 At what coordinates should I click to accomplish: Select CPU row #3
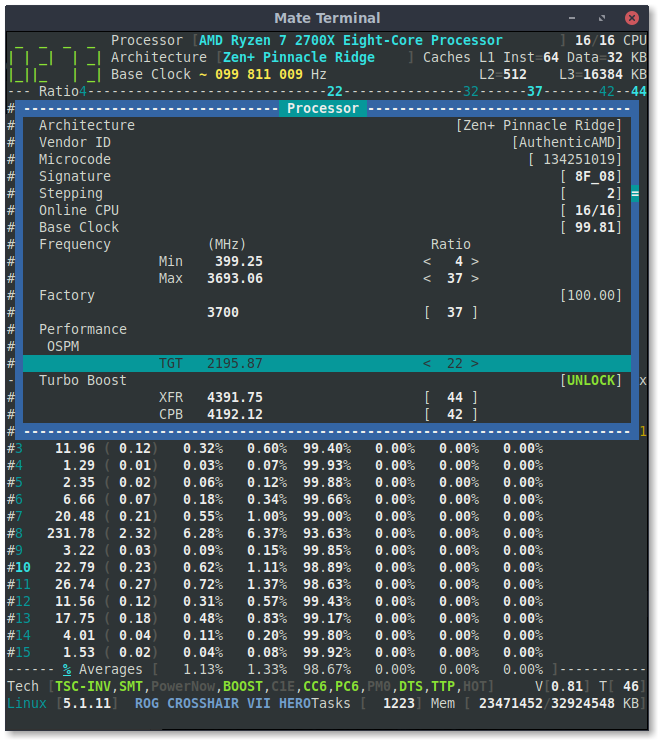275,448
